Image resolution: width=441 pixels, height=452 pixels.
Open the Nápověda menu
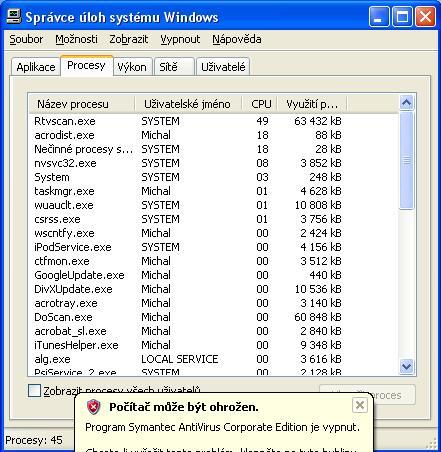click(237, 39)
